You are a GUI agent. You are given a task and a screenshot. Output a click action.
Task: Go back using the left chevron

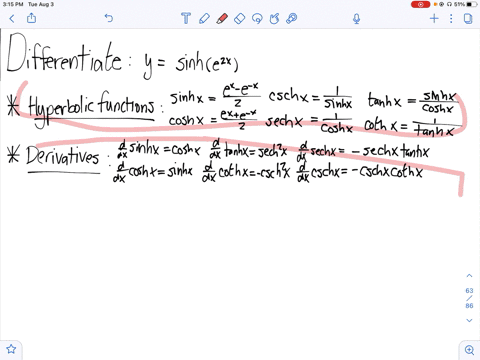point(12,18)
